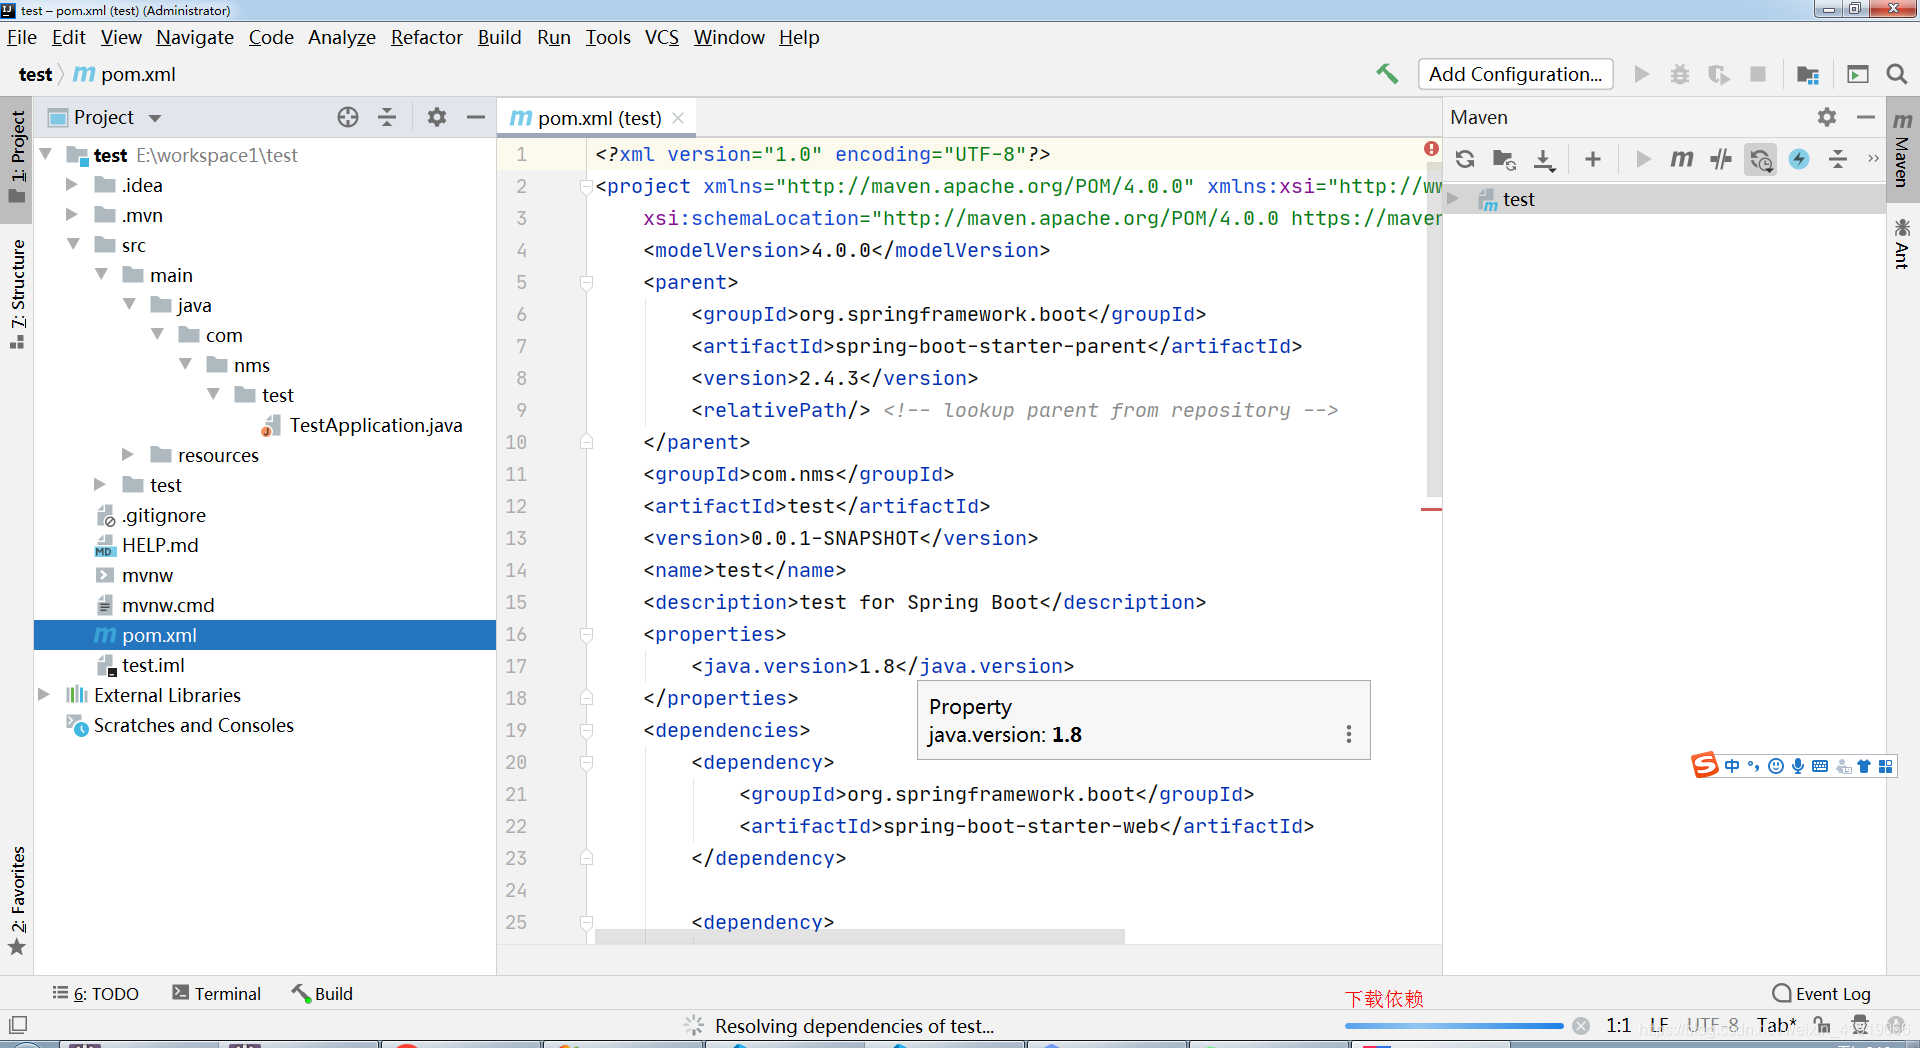Screen dimensions: 1920x1048
Task: Select the pom.xml (test) editor tab
Action: coord(598,118)
